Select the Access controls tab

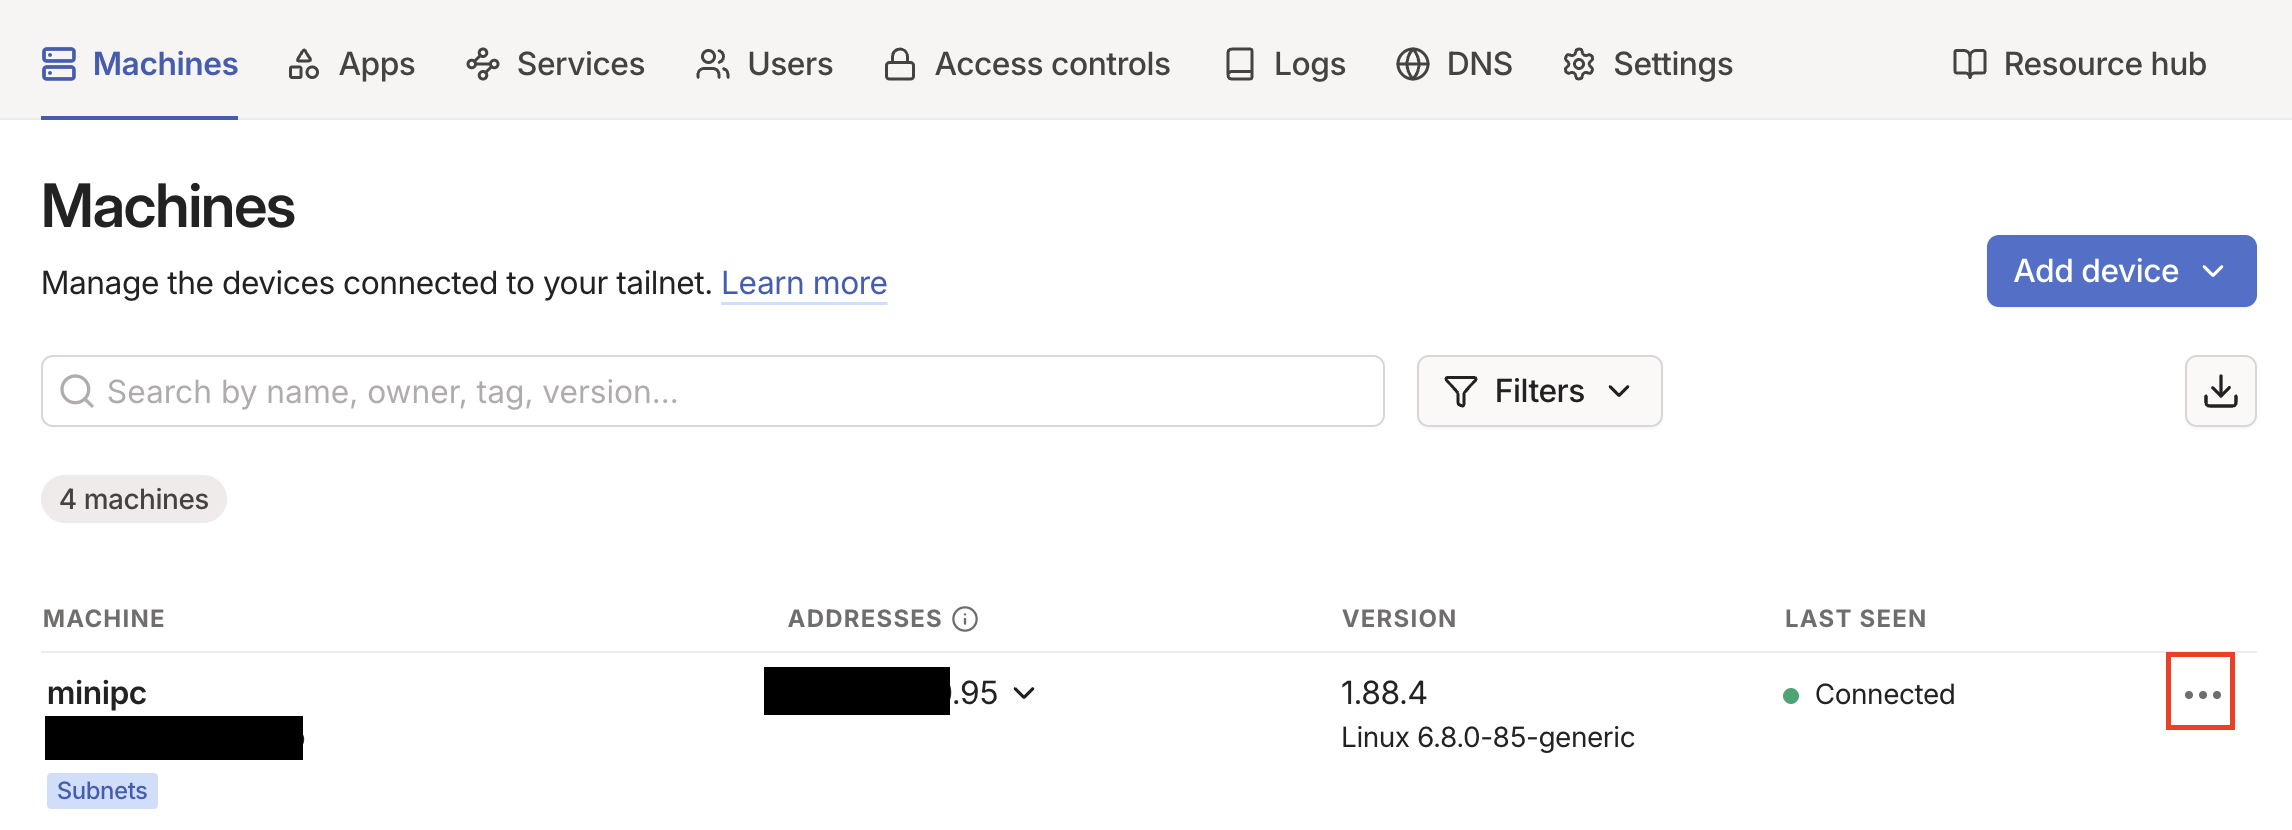coord(1027,64)
